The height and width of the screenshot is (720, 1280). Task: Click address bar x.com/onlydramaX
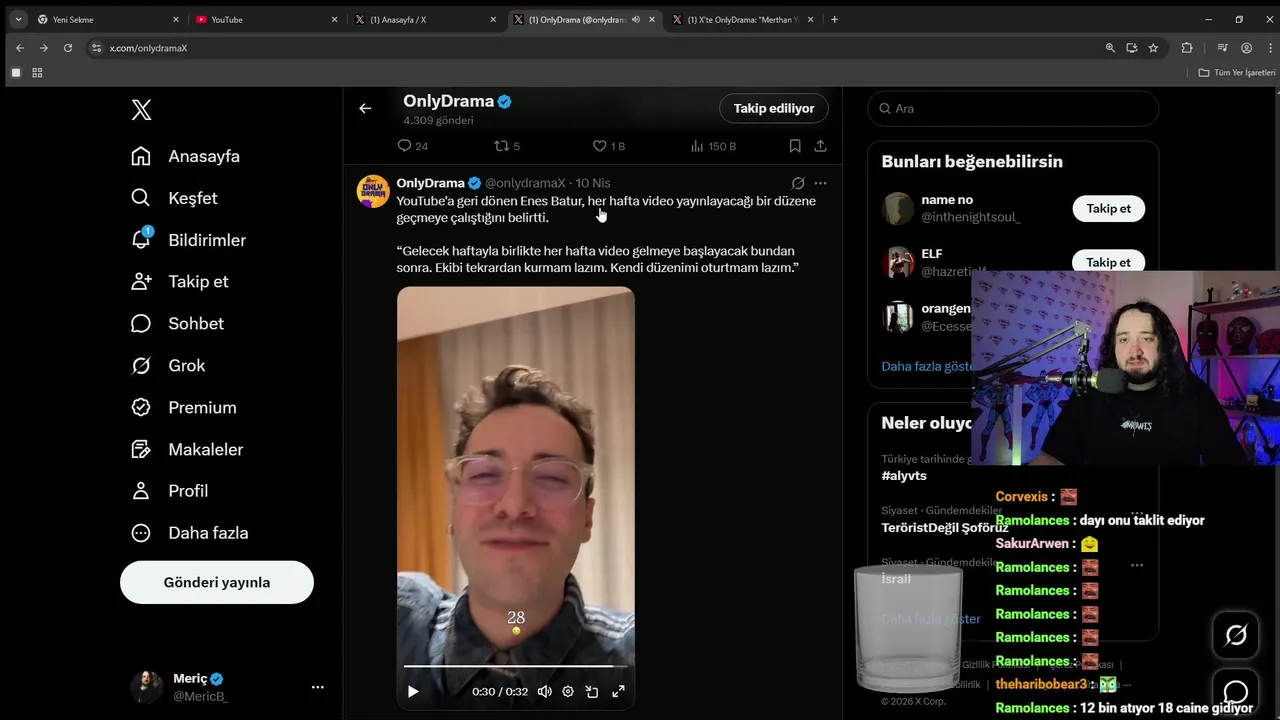click(148, 48)
